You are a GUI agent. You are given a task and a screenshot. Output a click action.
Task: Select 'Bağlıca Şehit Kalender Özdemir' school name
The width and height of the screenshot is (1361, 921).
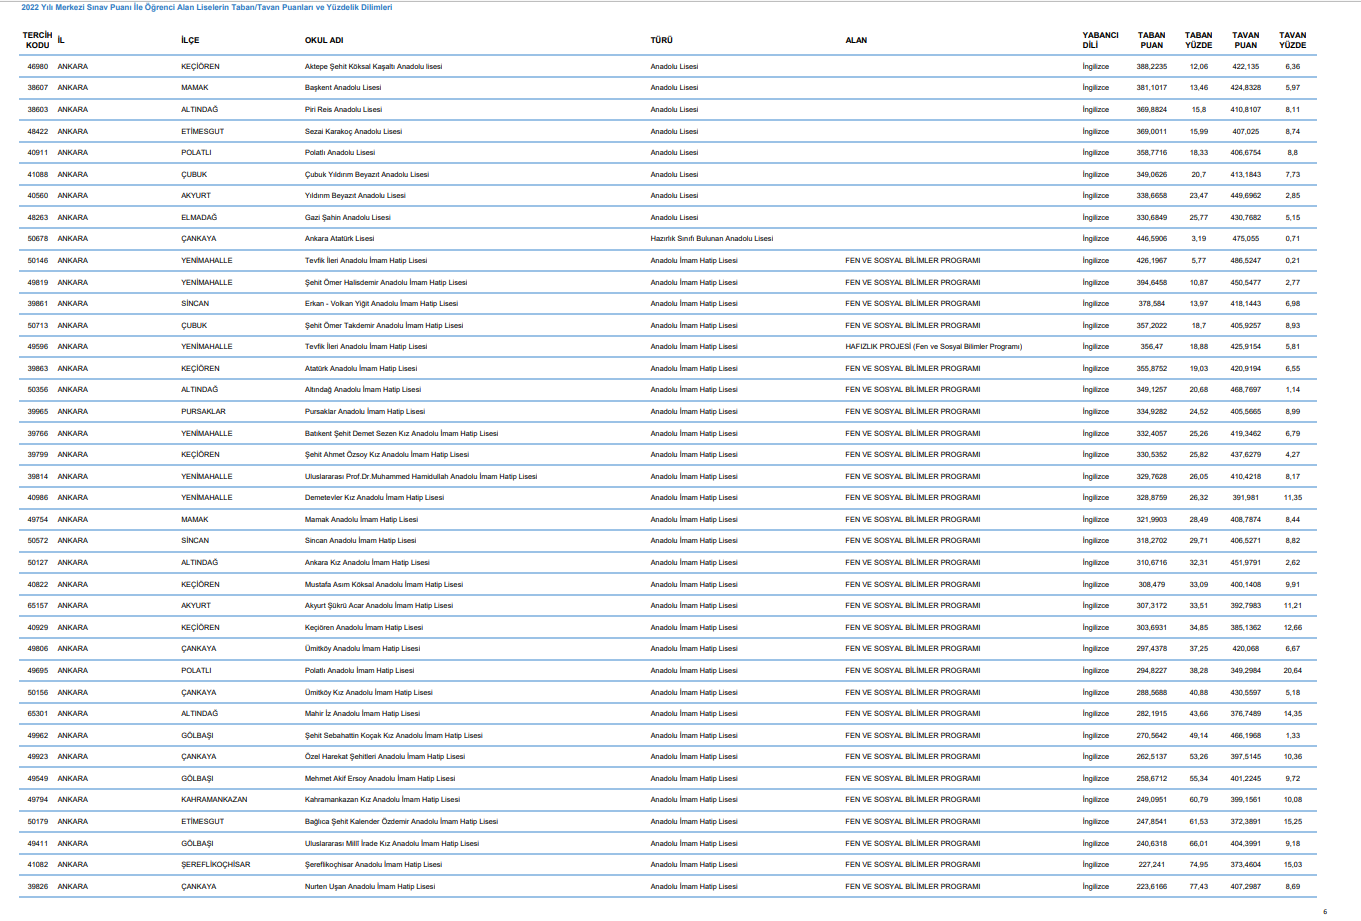401,822
